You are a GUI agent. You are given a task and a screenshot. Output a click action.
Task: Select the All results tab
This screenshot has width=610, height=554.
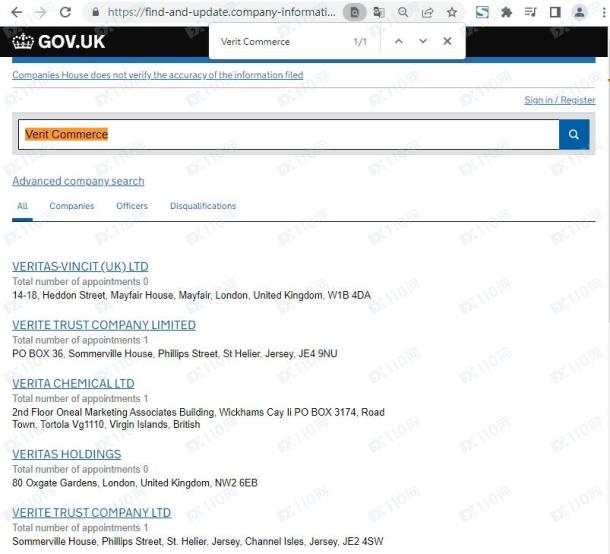click(x=22, y=206)
